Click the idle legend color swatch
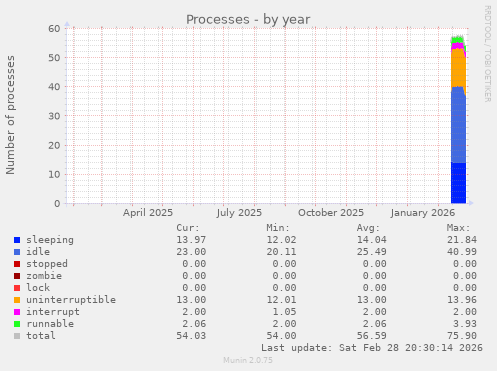The height and width of the screenshot is (371, 497). coord(17,252)
